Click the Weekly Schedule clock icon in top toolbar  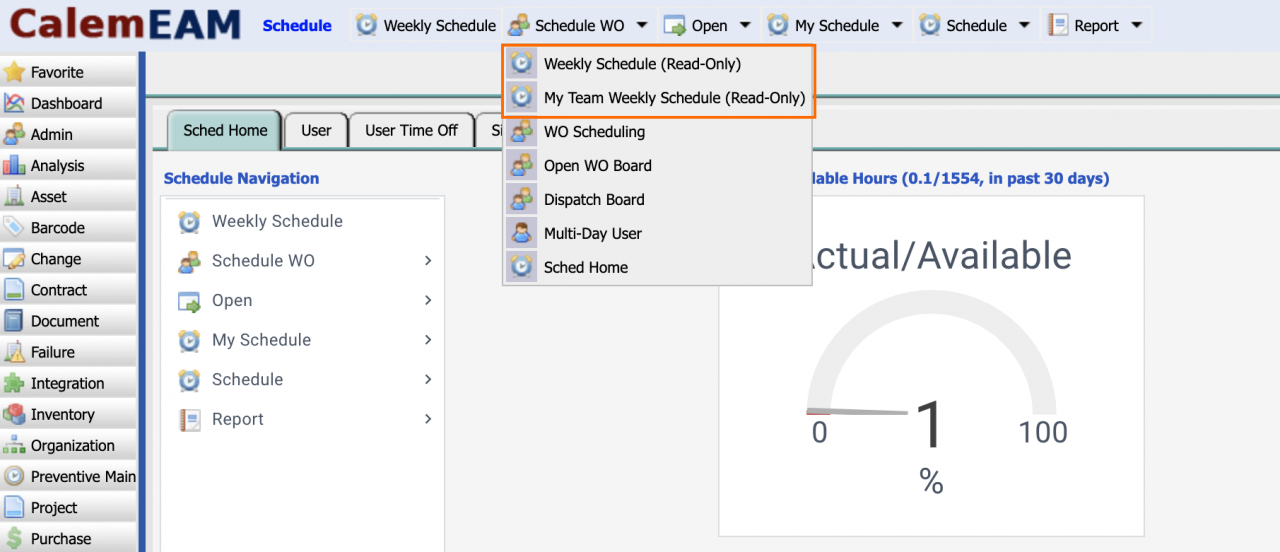[x=367, y=25]
